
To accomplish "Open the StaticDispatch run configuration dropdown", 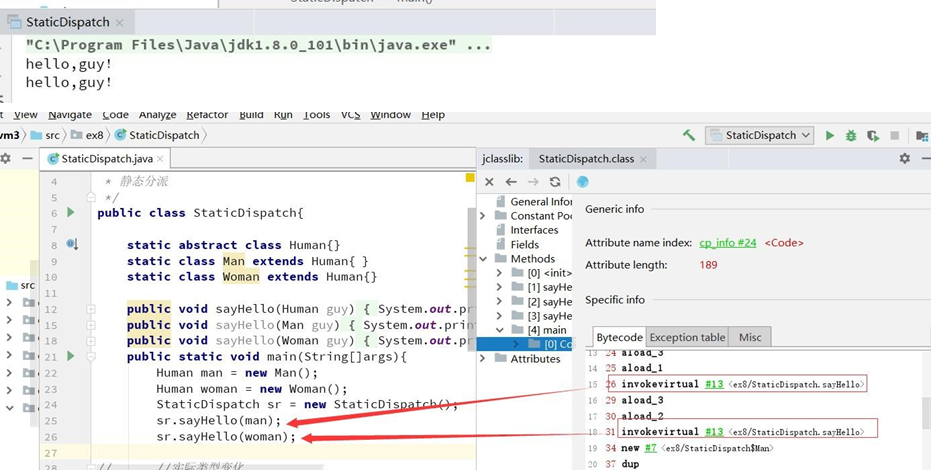I will point(759,135).
